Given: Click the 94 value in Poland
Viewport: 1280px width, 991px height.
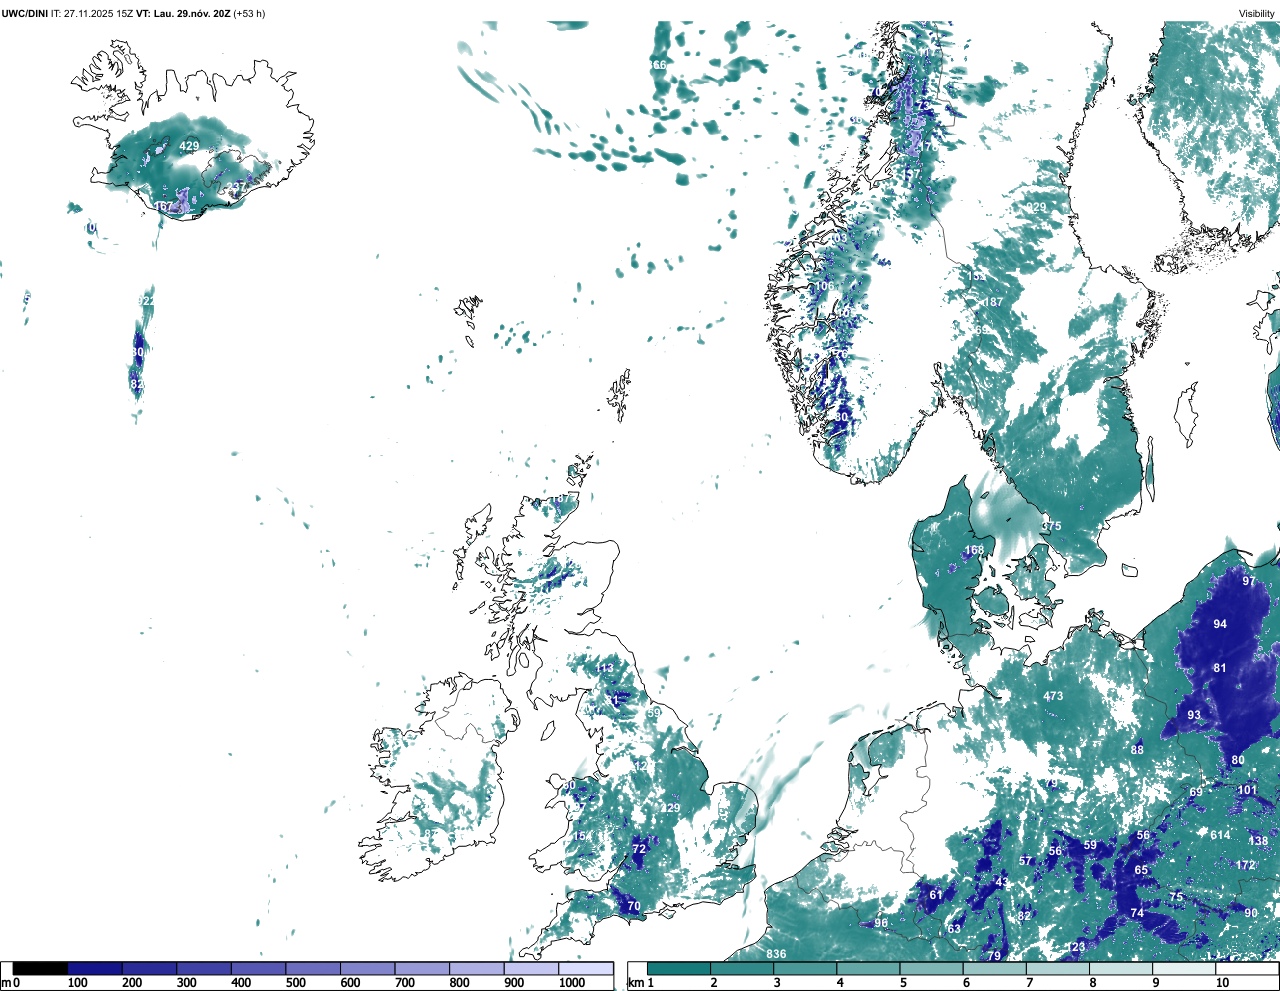Looking at the screenshot, I should (1220, 624).
